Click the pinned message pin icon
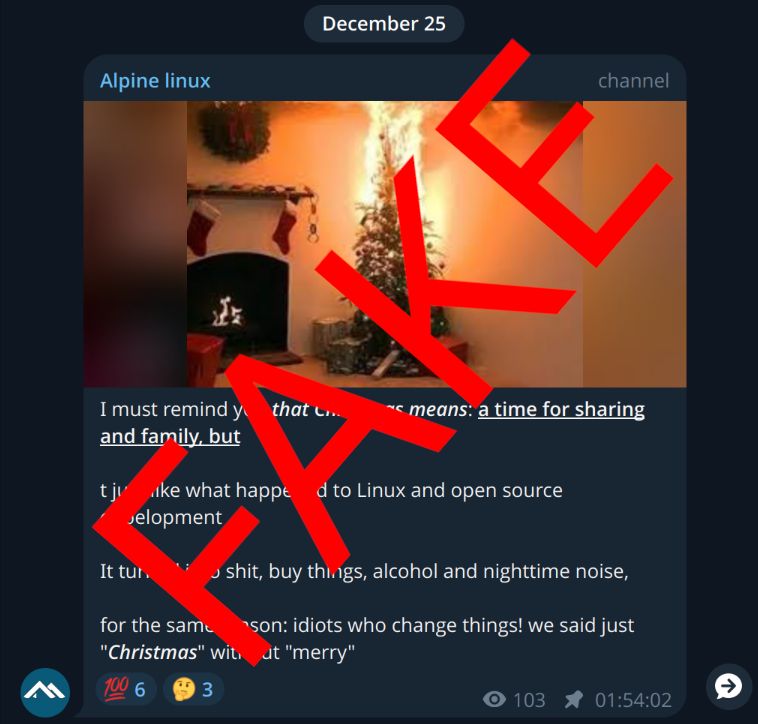This screenshot has height=724, width=758. click(574, 699)
